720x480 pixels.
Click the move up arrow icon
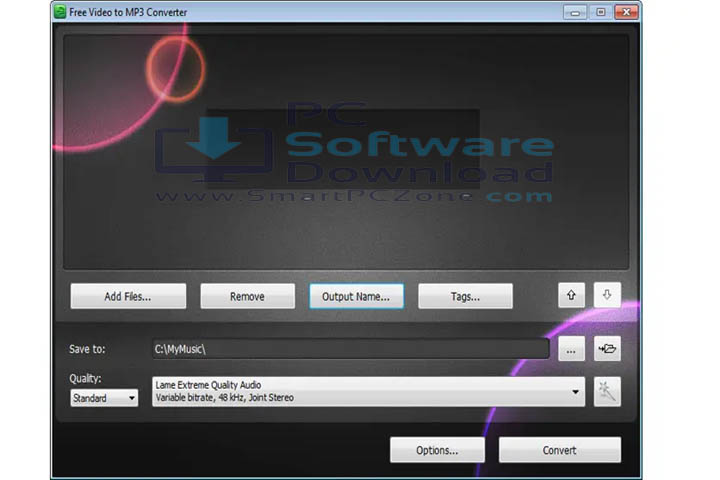click(x=571, y=295)
